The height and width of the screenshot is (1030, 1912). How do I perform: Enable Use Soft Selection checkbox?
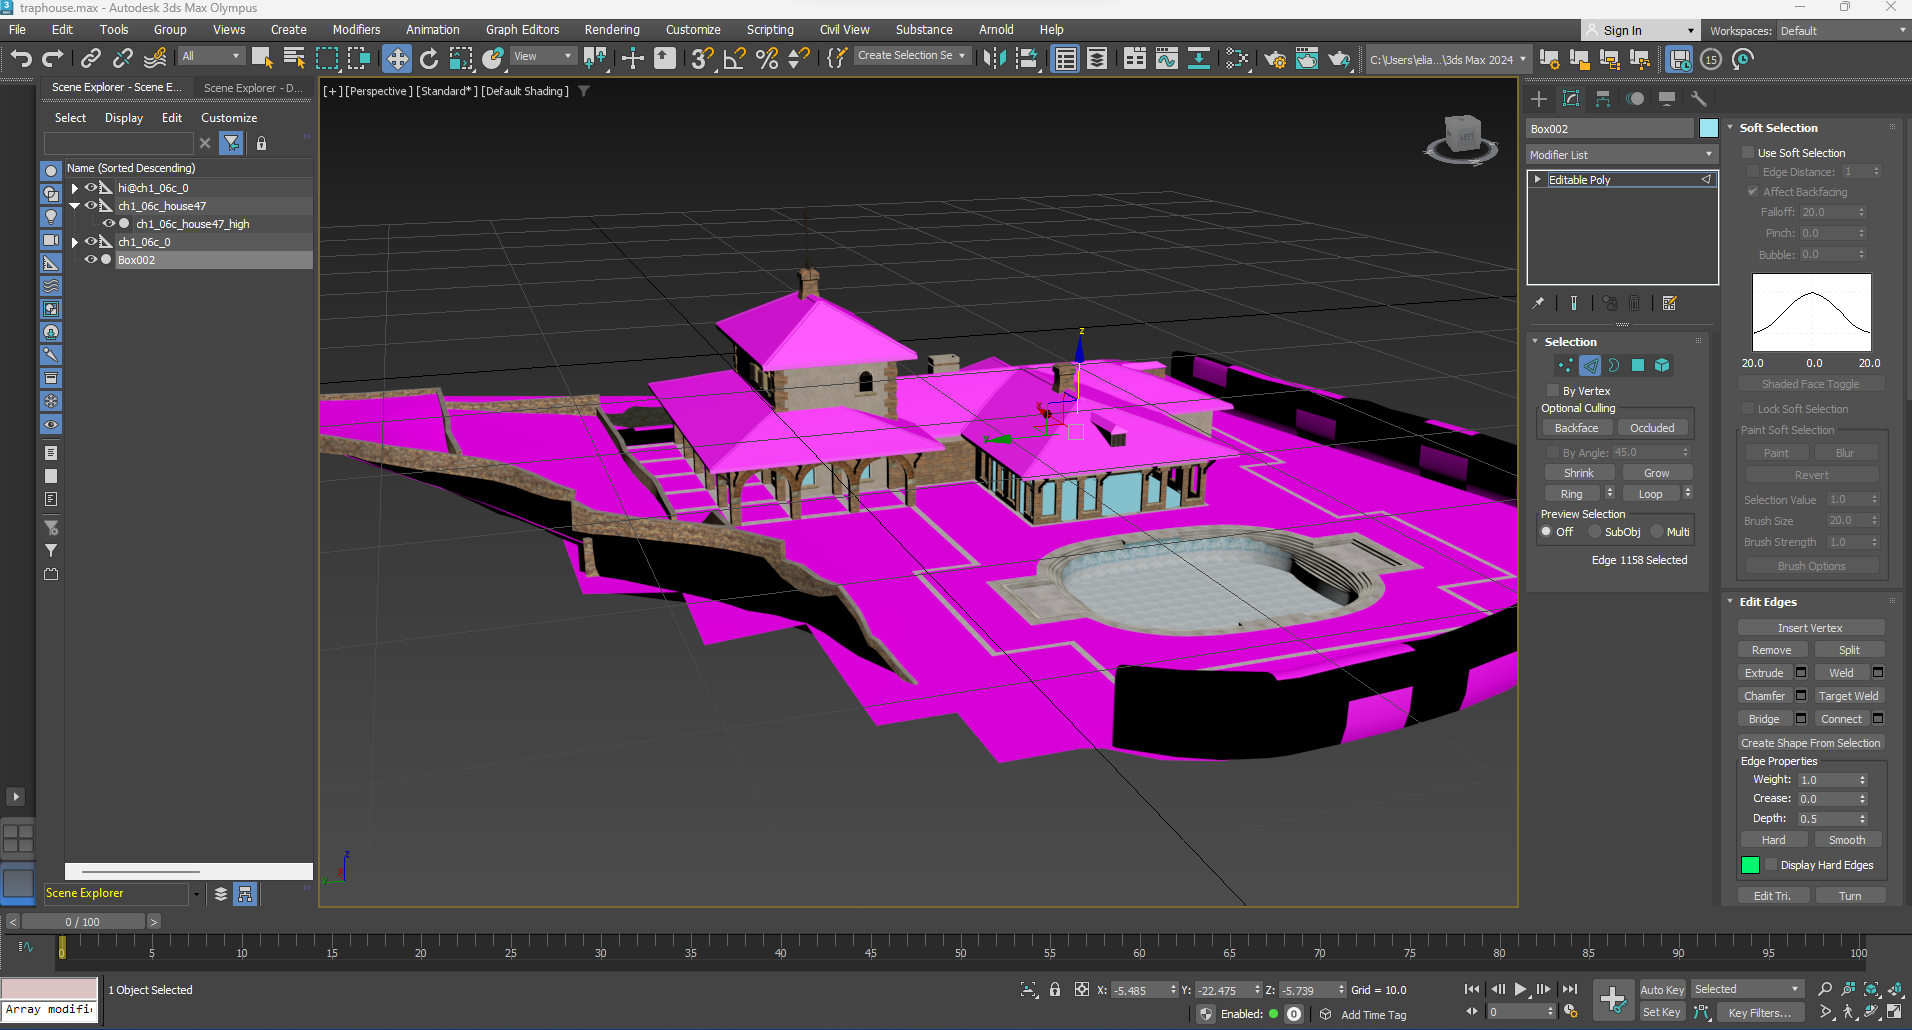[1748, 152]
